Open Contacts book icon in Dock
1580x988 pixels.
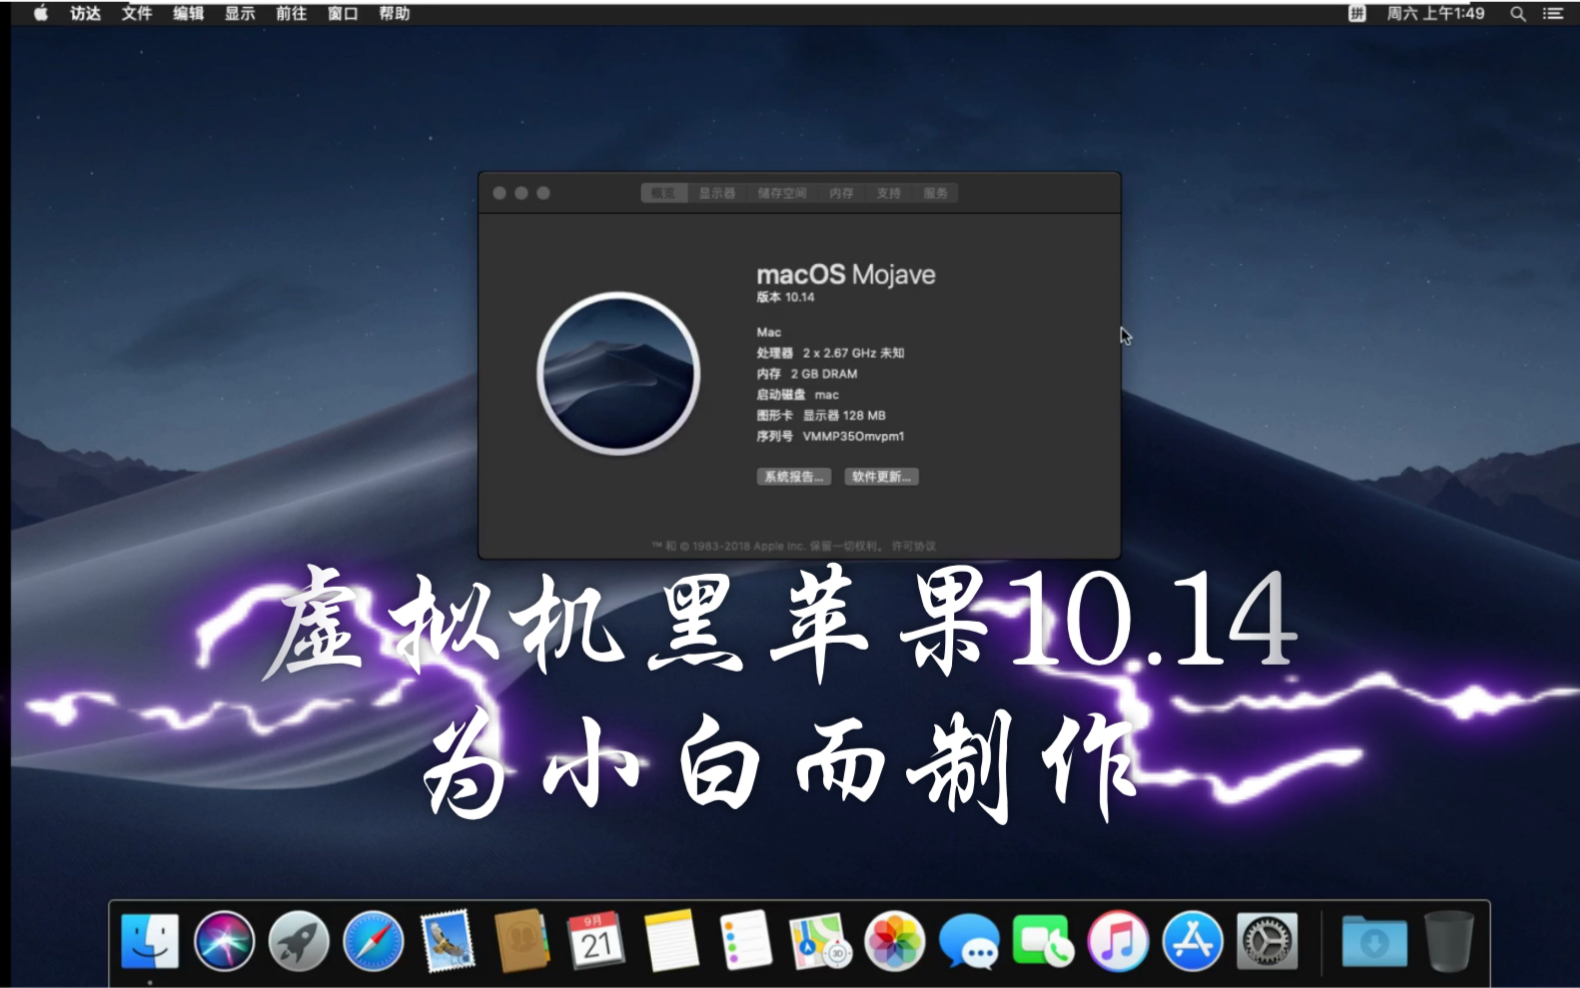pos(521,941)
